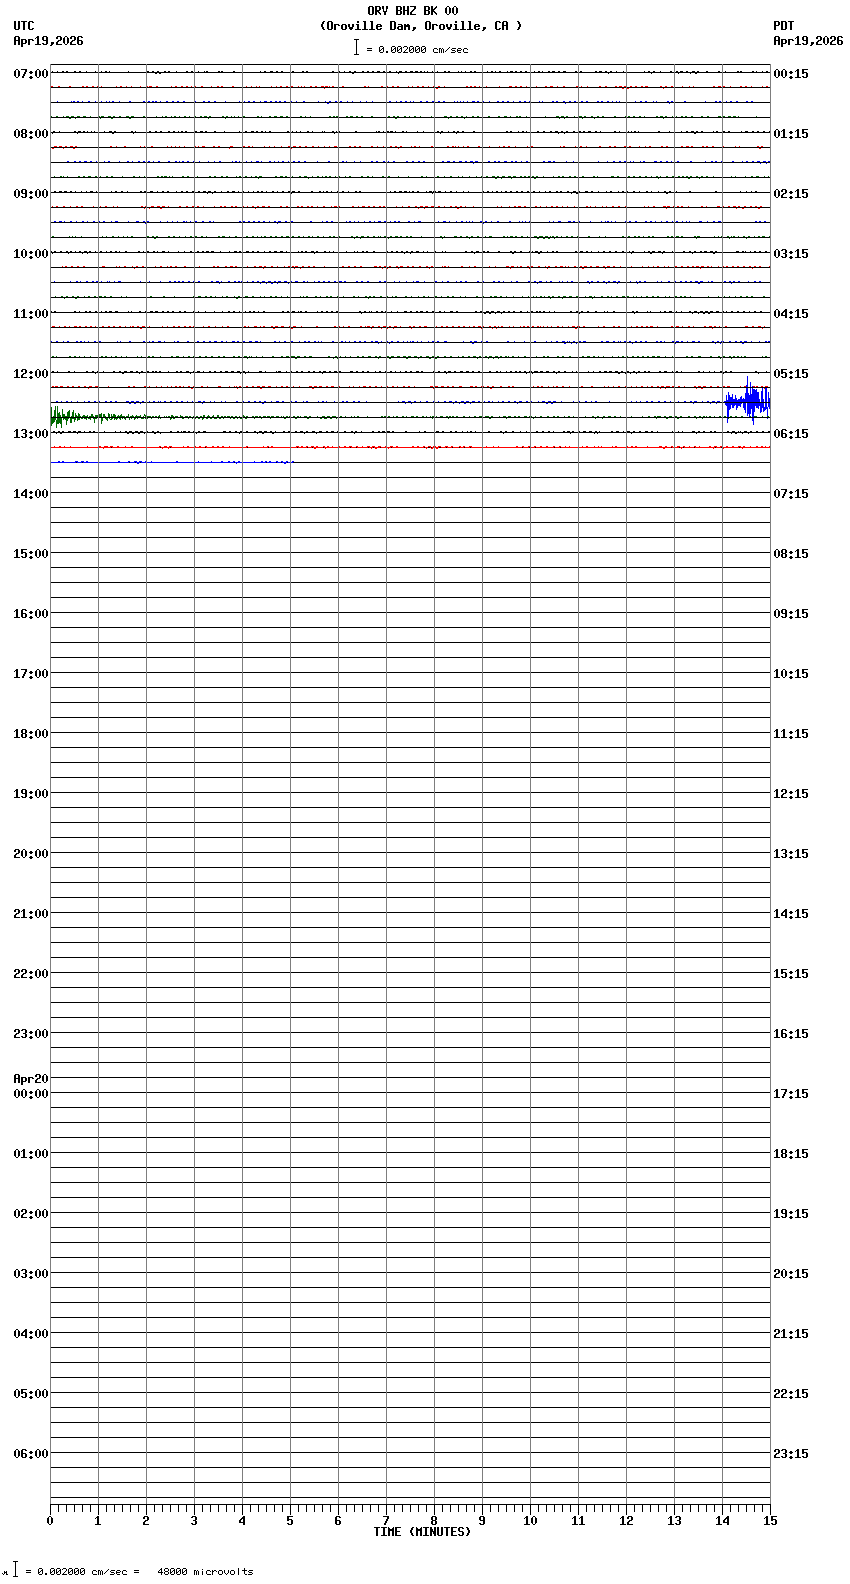Click the short blue trace on the 13:30 row
Screen dimensions: 850x1584
click(171, 462)
